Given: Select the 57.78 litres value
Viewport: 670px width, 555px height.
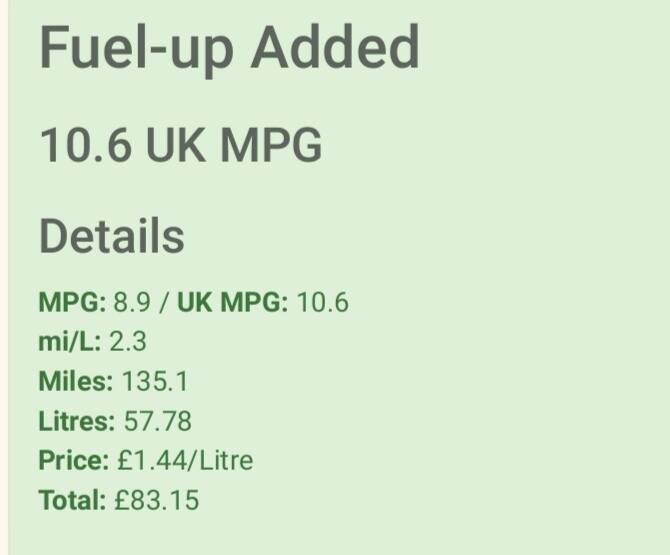Looking at the screenshot, I should pyautogui.click(x=158, y=421).
